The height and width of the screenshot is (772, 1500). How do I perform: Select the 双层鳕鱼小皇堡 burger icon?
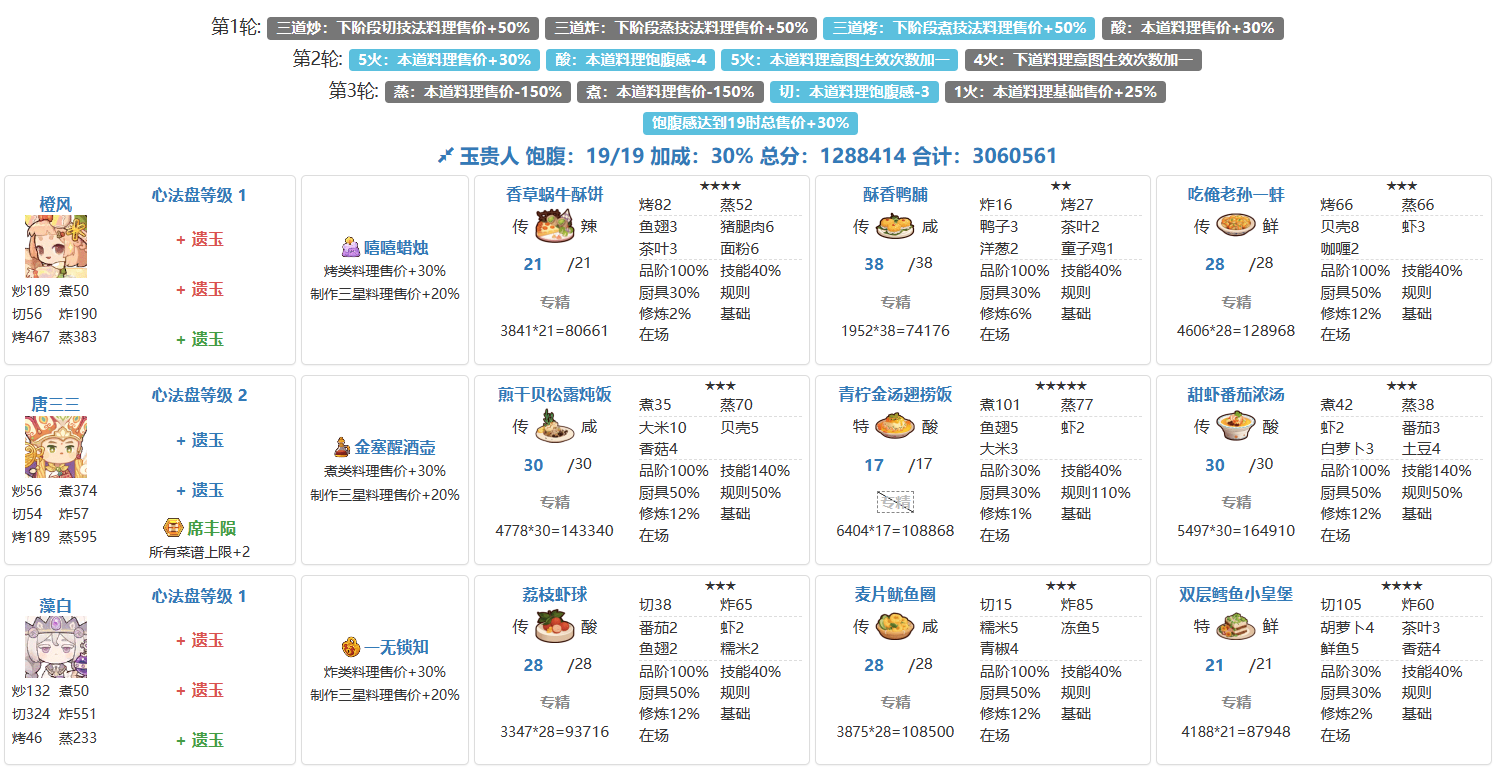click(1235, 628)
